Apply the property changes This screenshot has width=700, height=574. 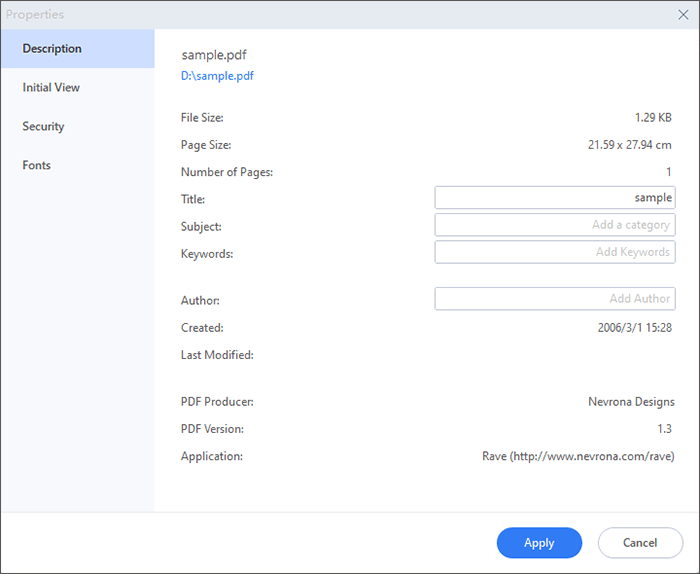coord(539,543)
